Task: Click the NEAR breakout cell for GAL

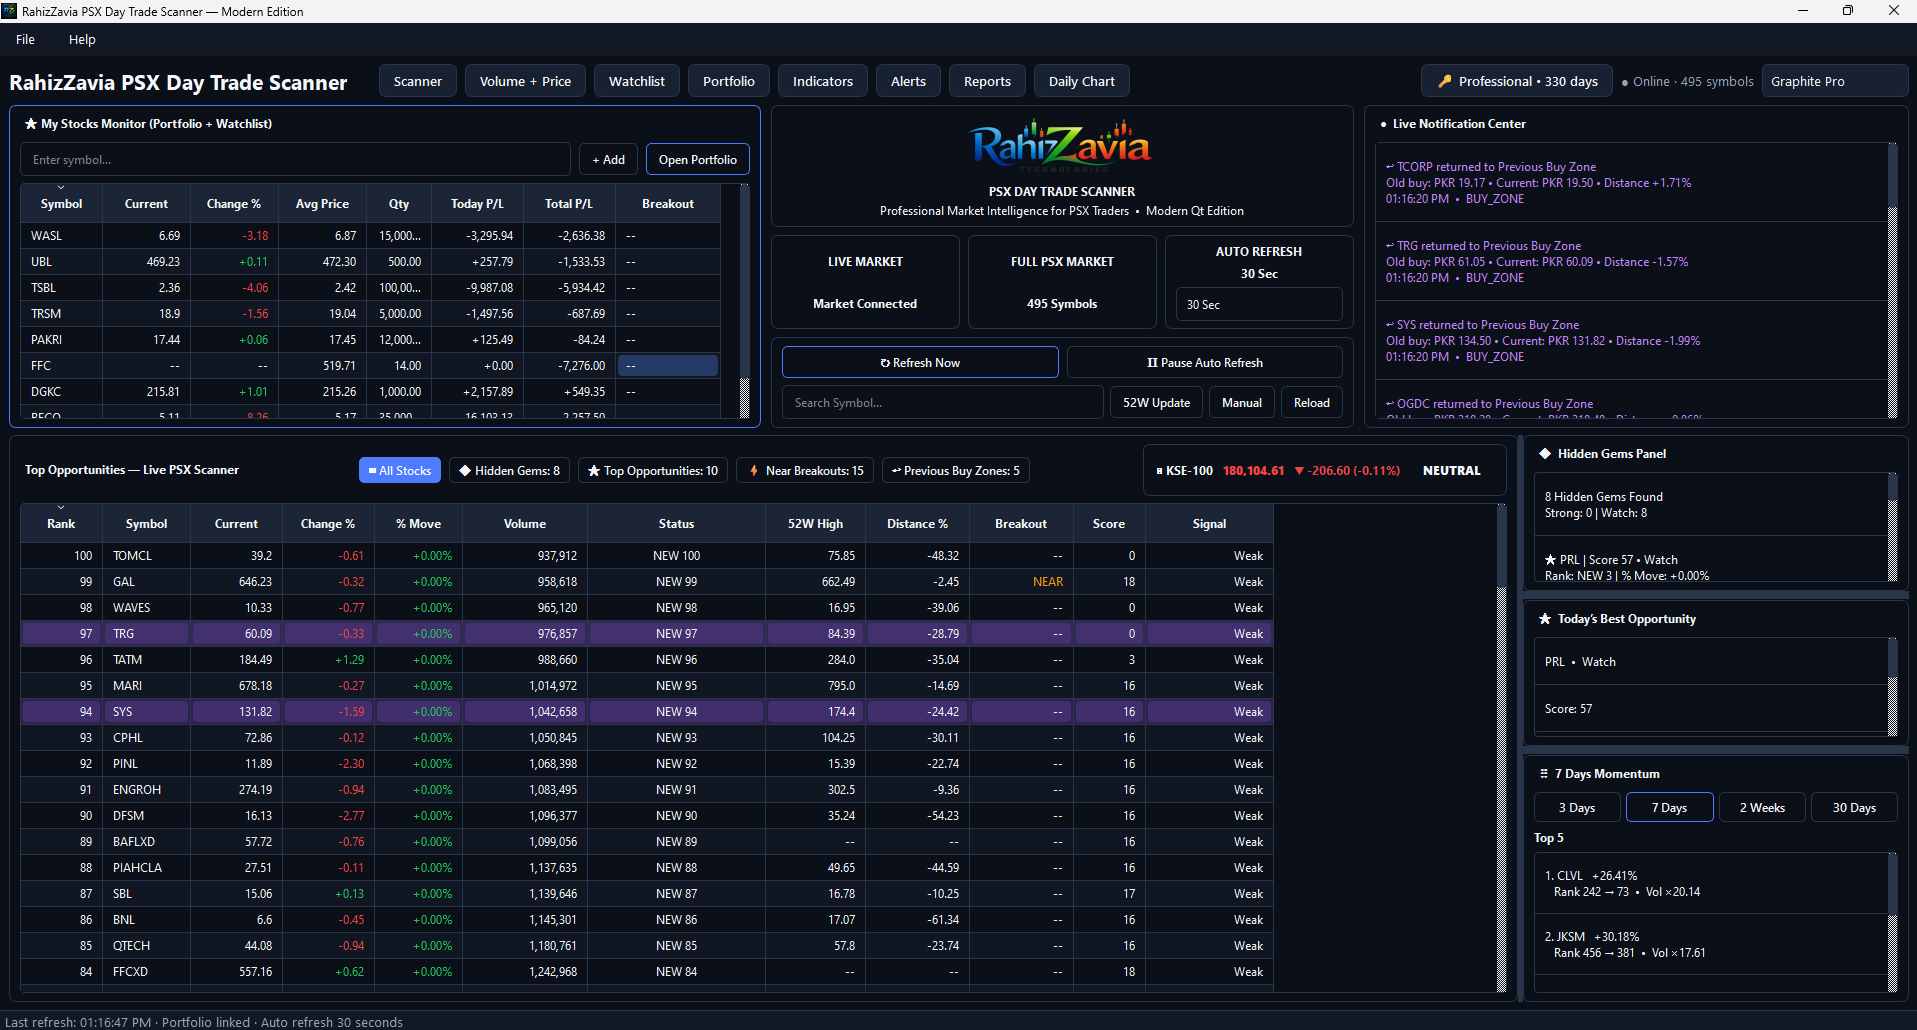Action: pyautogui.click(x=1021, y=582)
